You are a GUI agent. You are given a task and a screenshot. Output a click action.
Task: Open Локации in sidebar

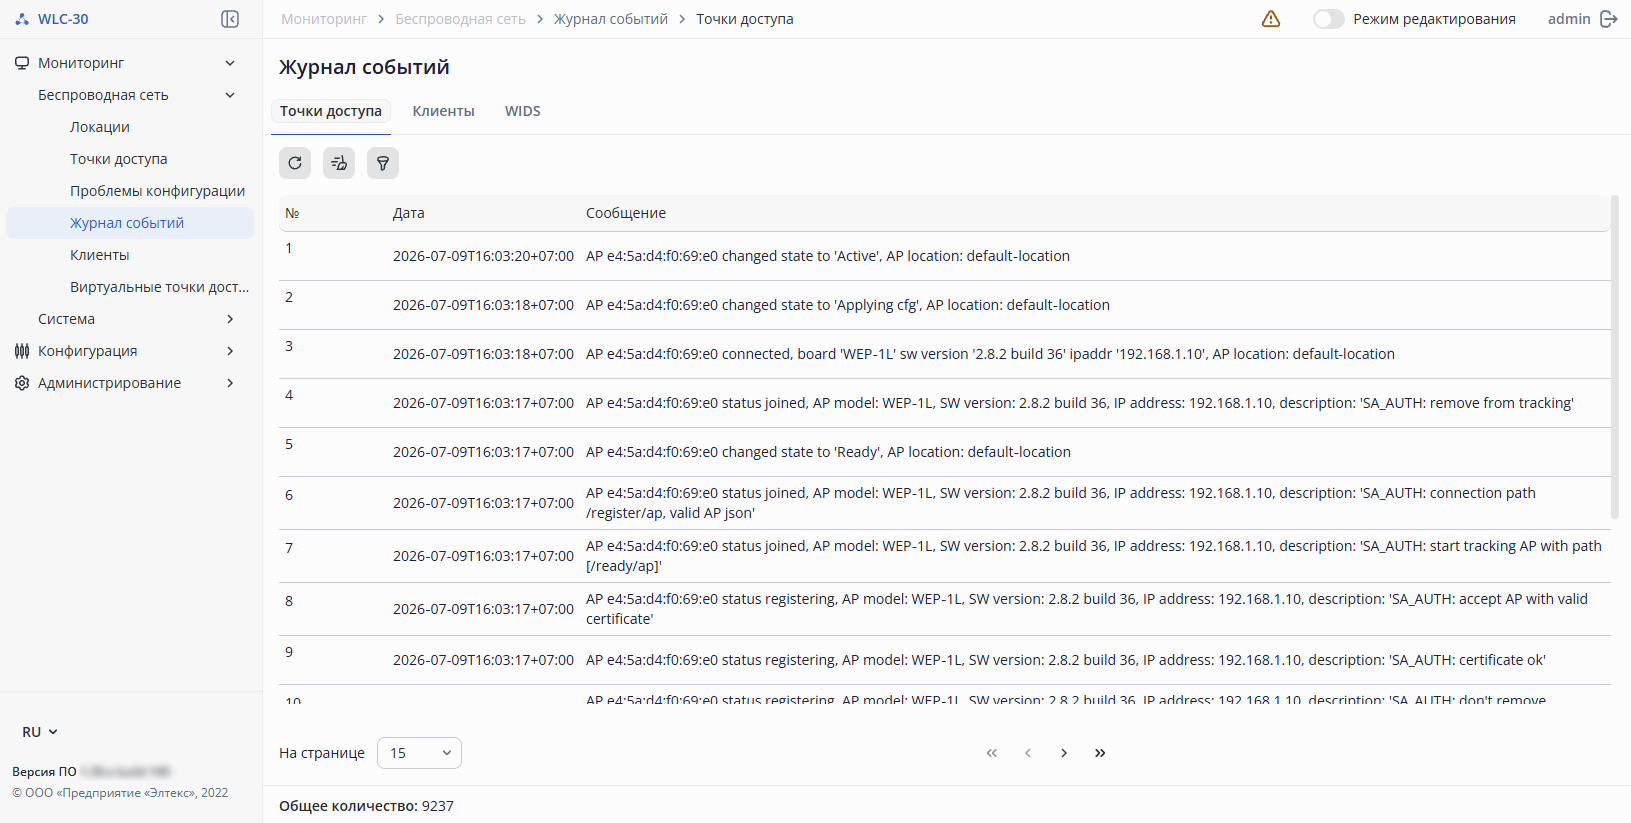tap(100, 127)
